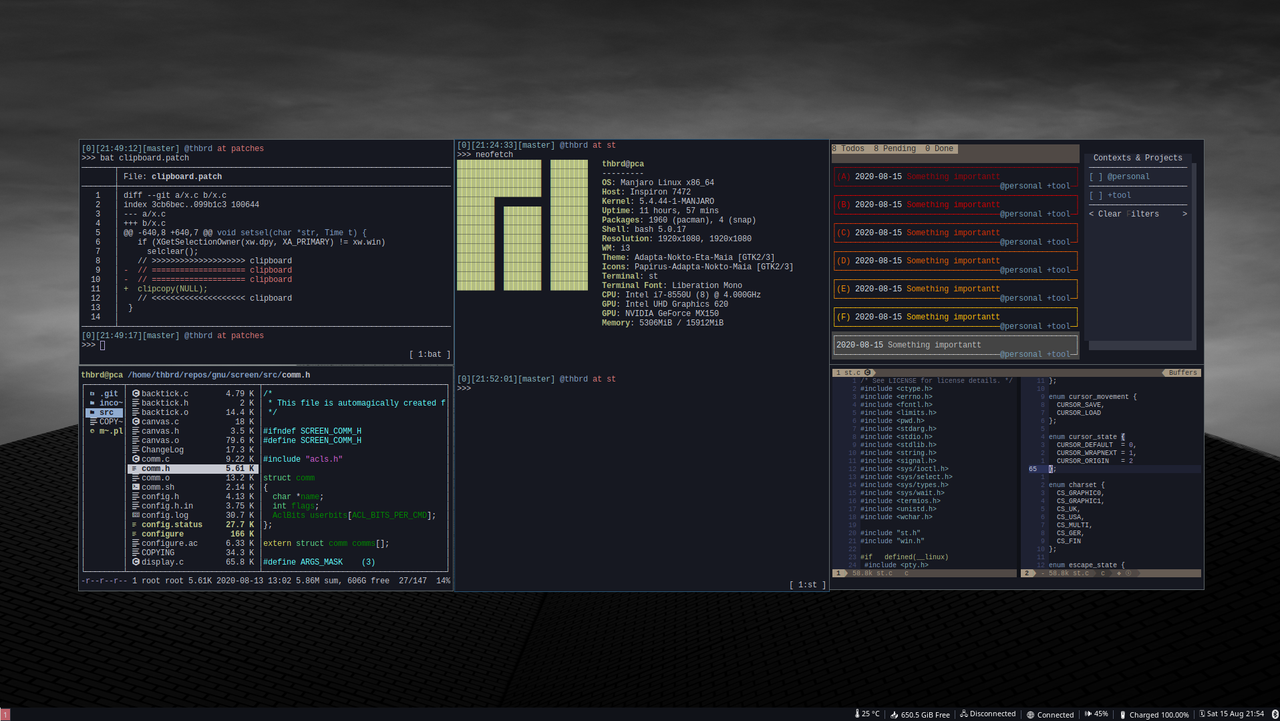Click the globe Connected icon in status bar
The width and height of the screenshot is (1280, 721).
[x=1031, y=714]
